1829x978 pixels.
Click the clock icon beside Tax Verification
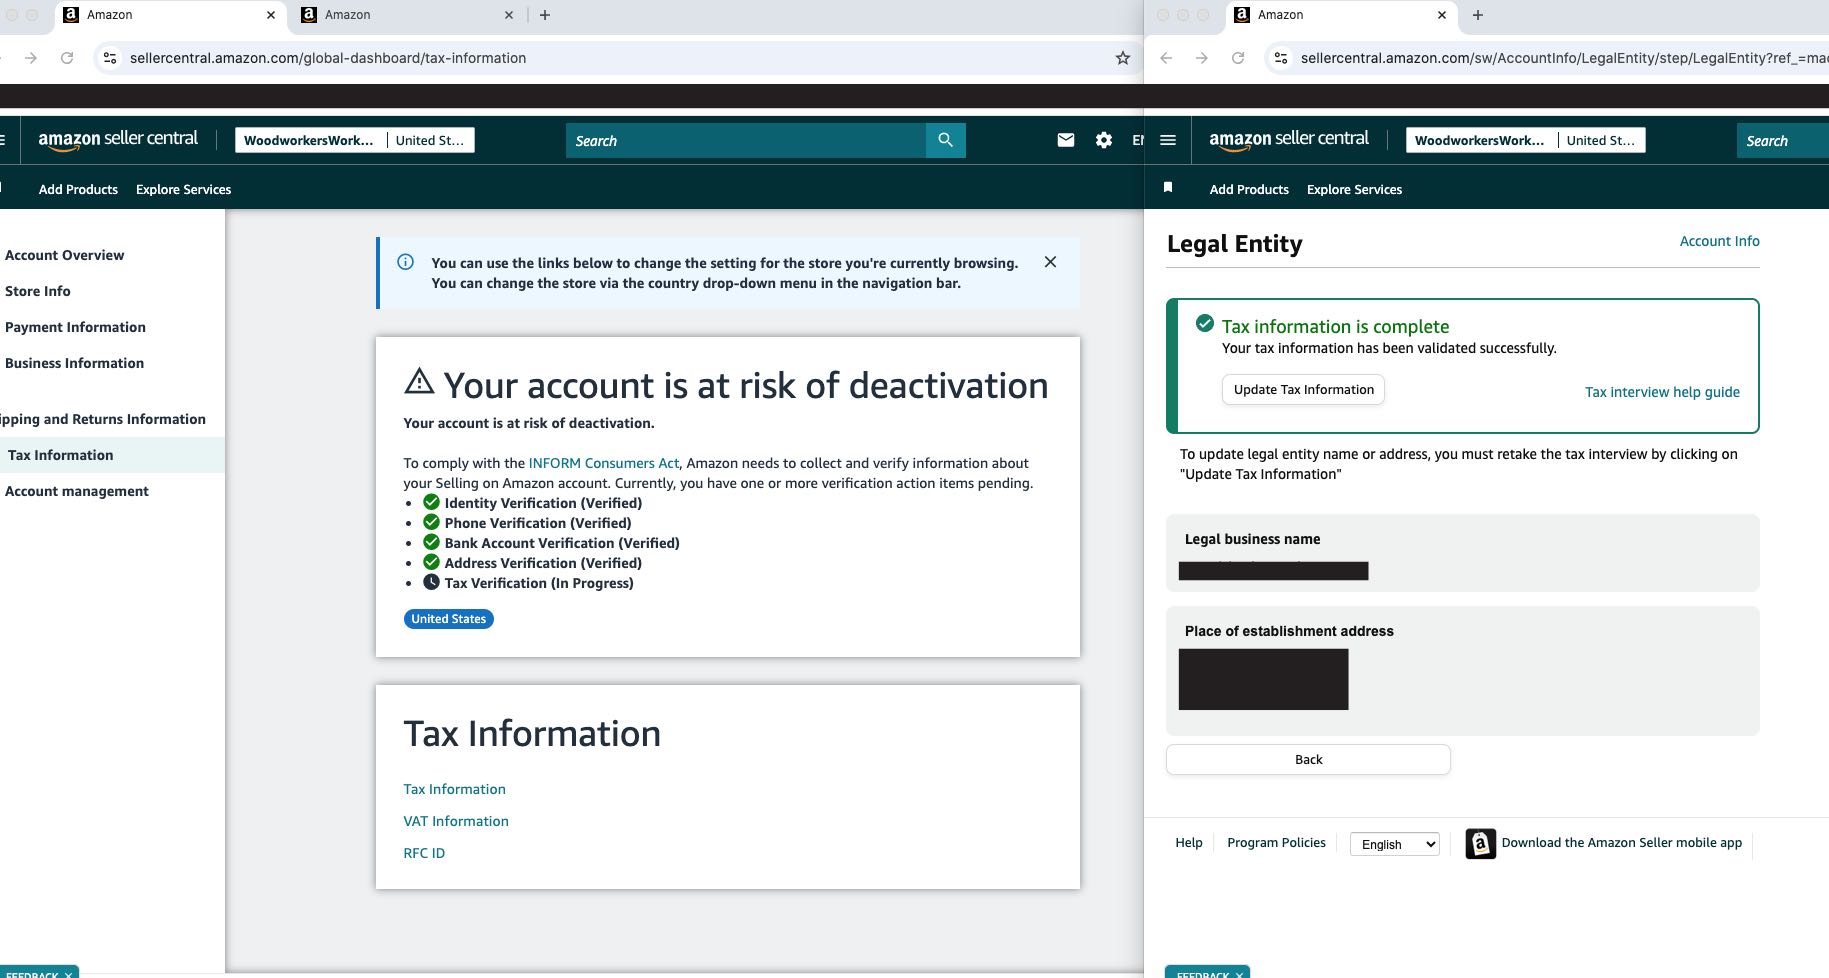[431, 582]
